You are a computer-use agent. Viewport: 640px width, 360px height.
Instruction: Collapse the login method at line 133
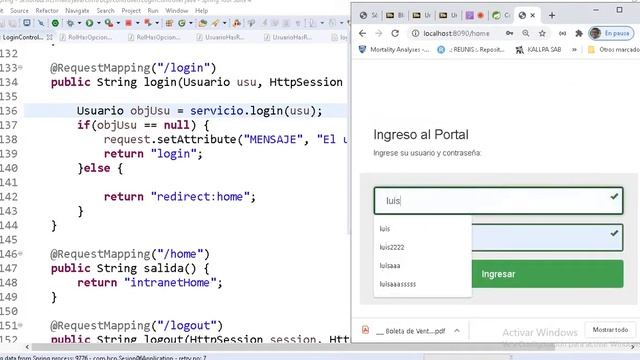point(20,67)
